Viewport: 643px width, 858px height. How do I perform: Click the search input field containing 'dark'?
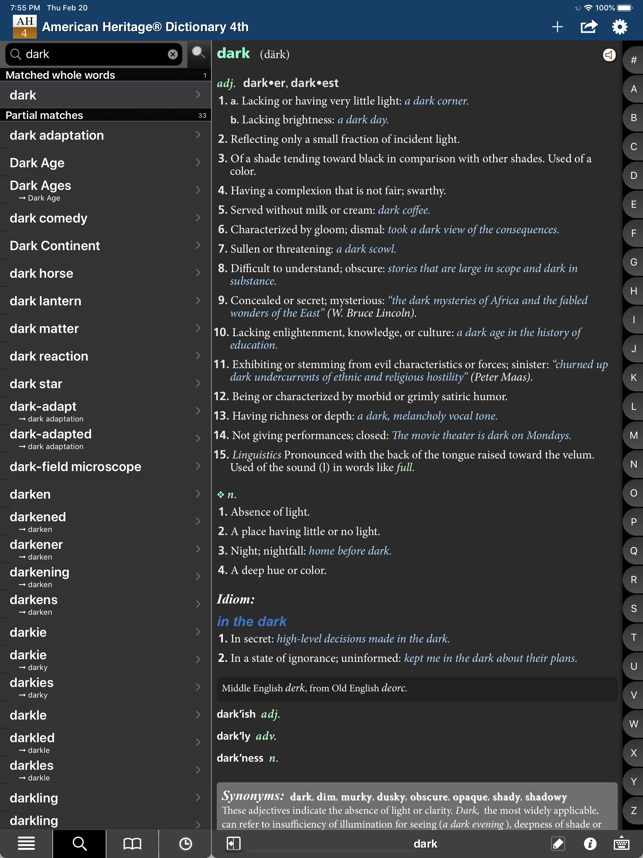pos(90,54)
